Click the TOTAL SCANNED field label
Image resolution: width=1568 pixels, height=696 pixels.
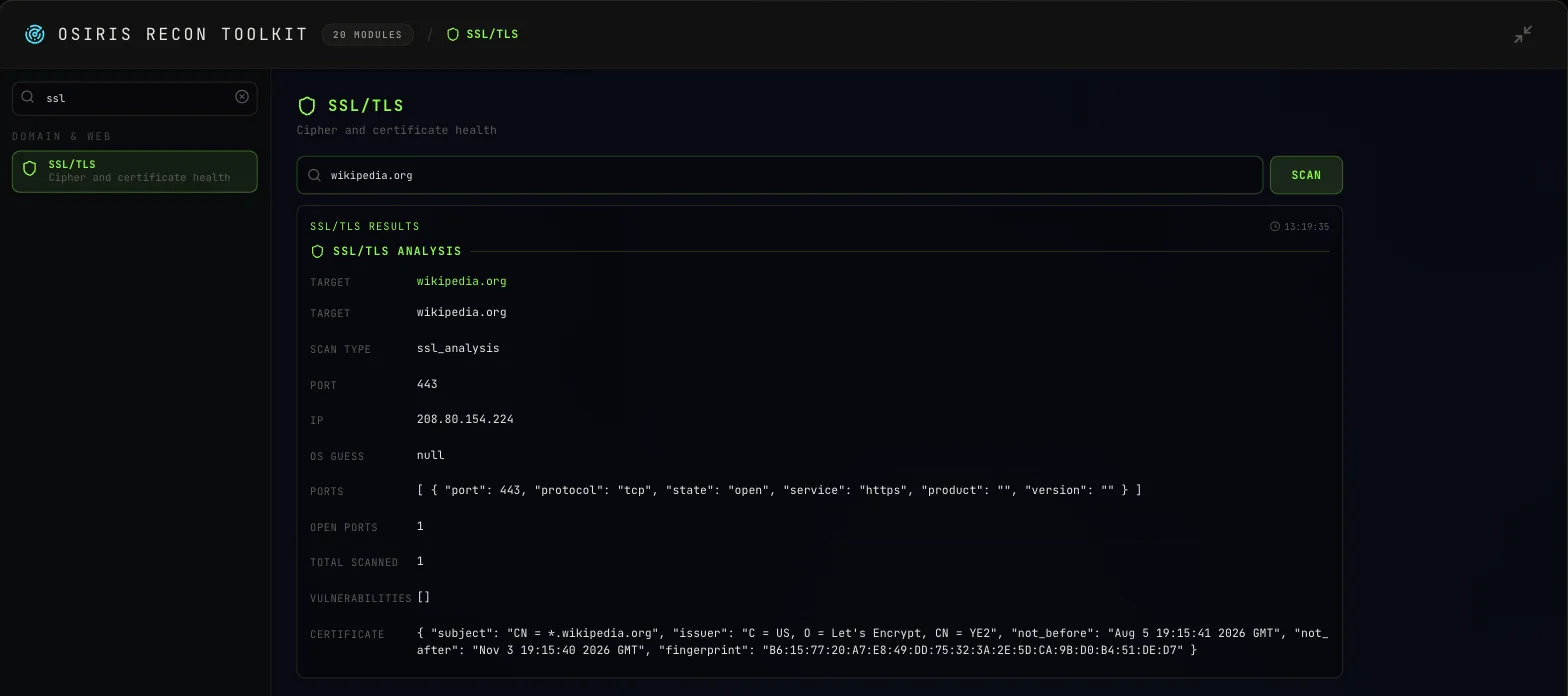click(x=354, y=562)
